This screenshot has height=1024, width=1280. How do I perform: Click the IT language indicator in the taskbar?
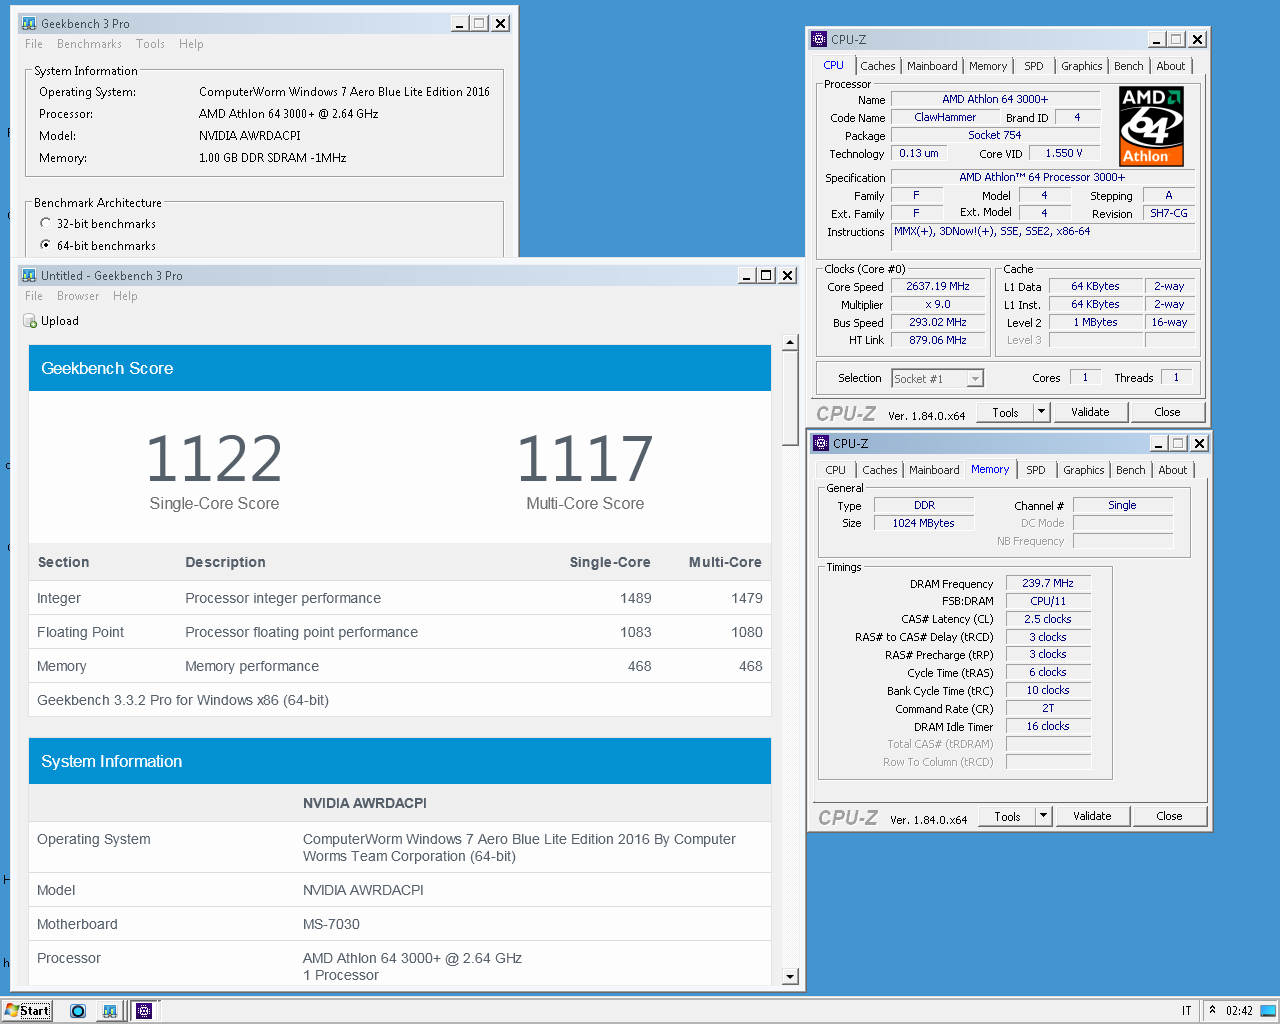(1187, 1010)
